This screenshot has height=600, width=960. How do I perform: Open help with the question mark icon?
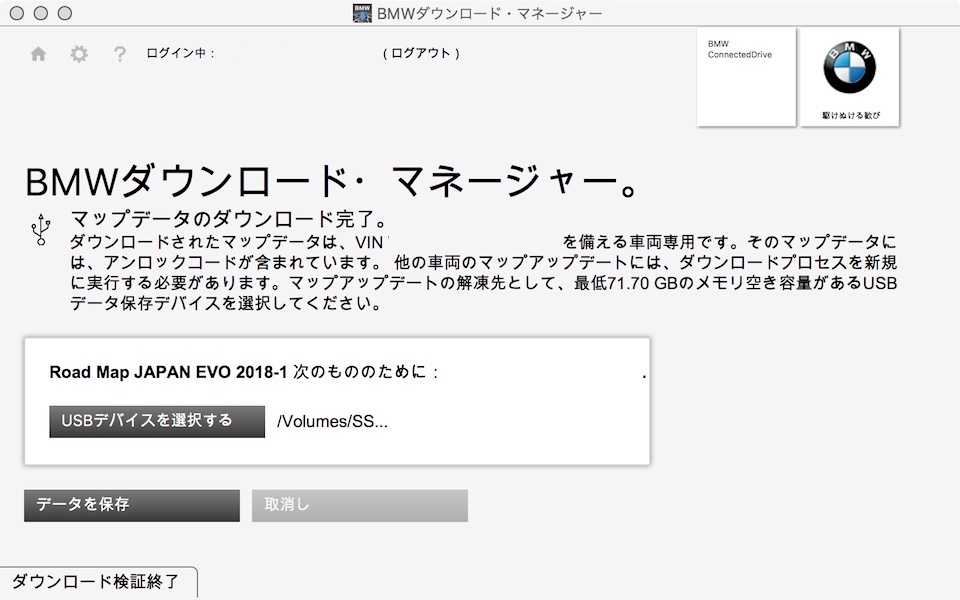119,54
